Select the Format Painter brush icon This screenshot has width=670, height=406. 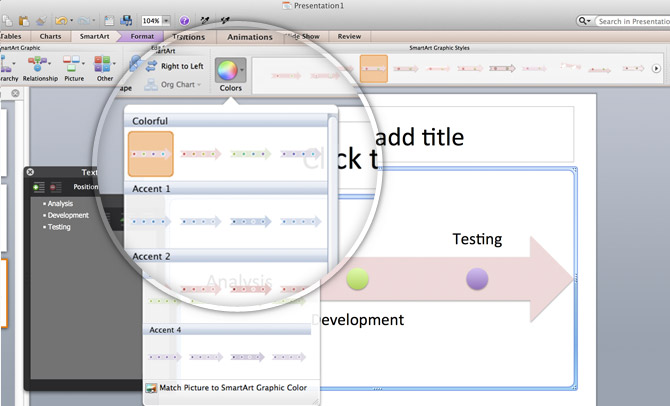[41, 21]
